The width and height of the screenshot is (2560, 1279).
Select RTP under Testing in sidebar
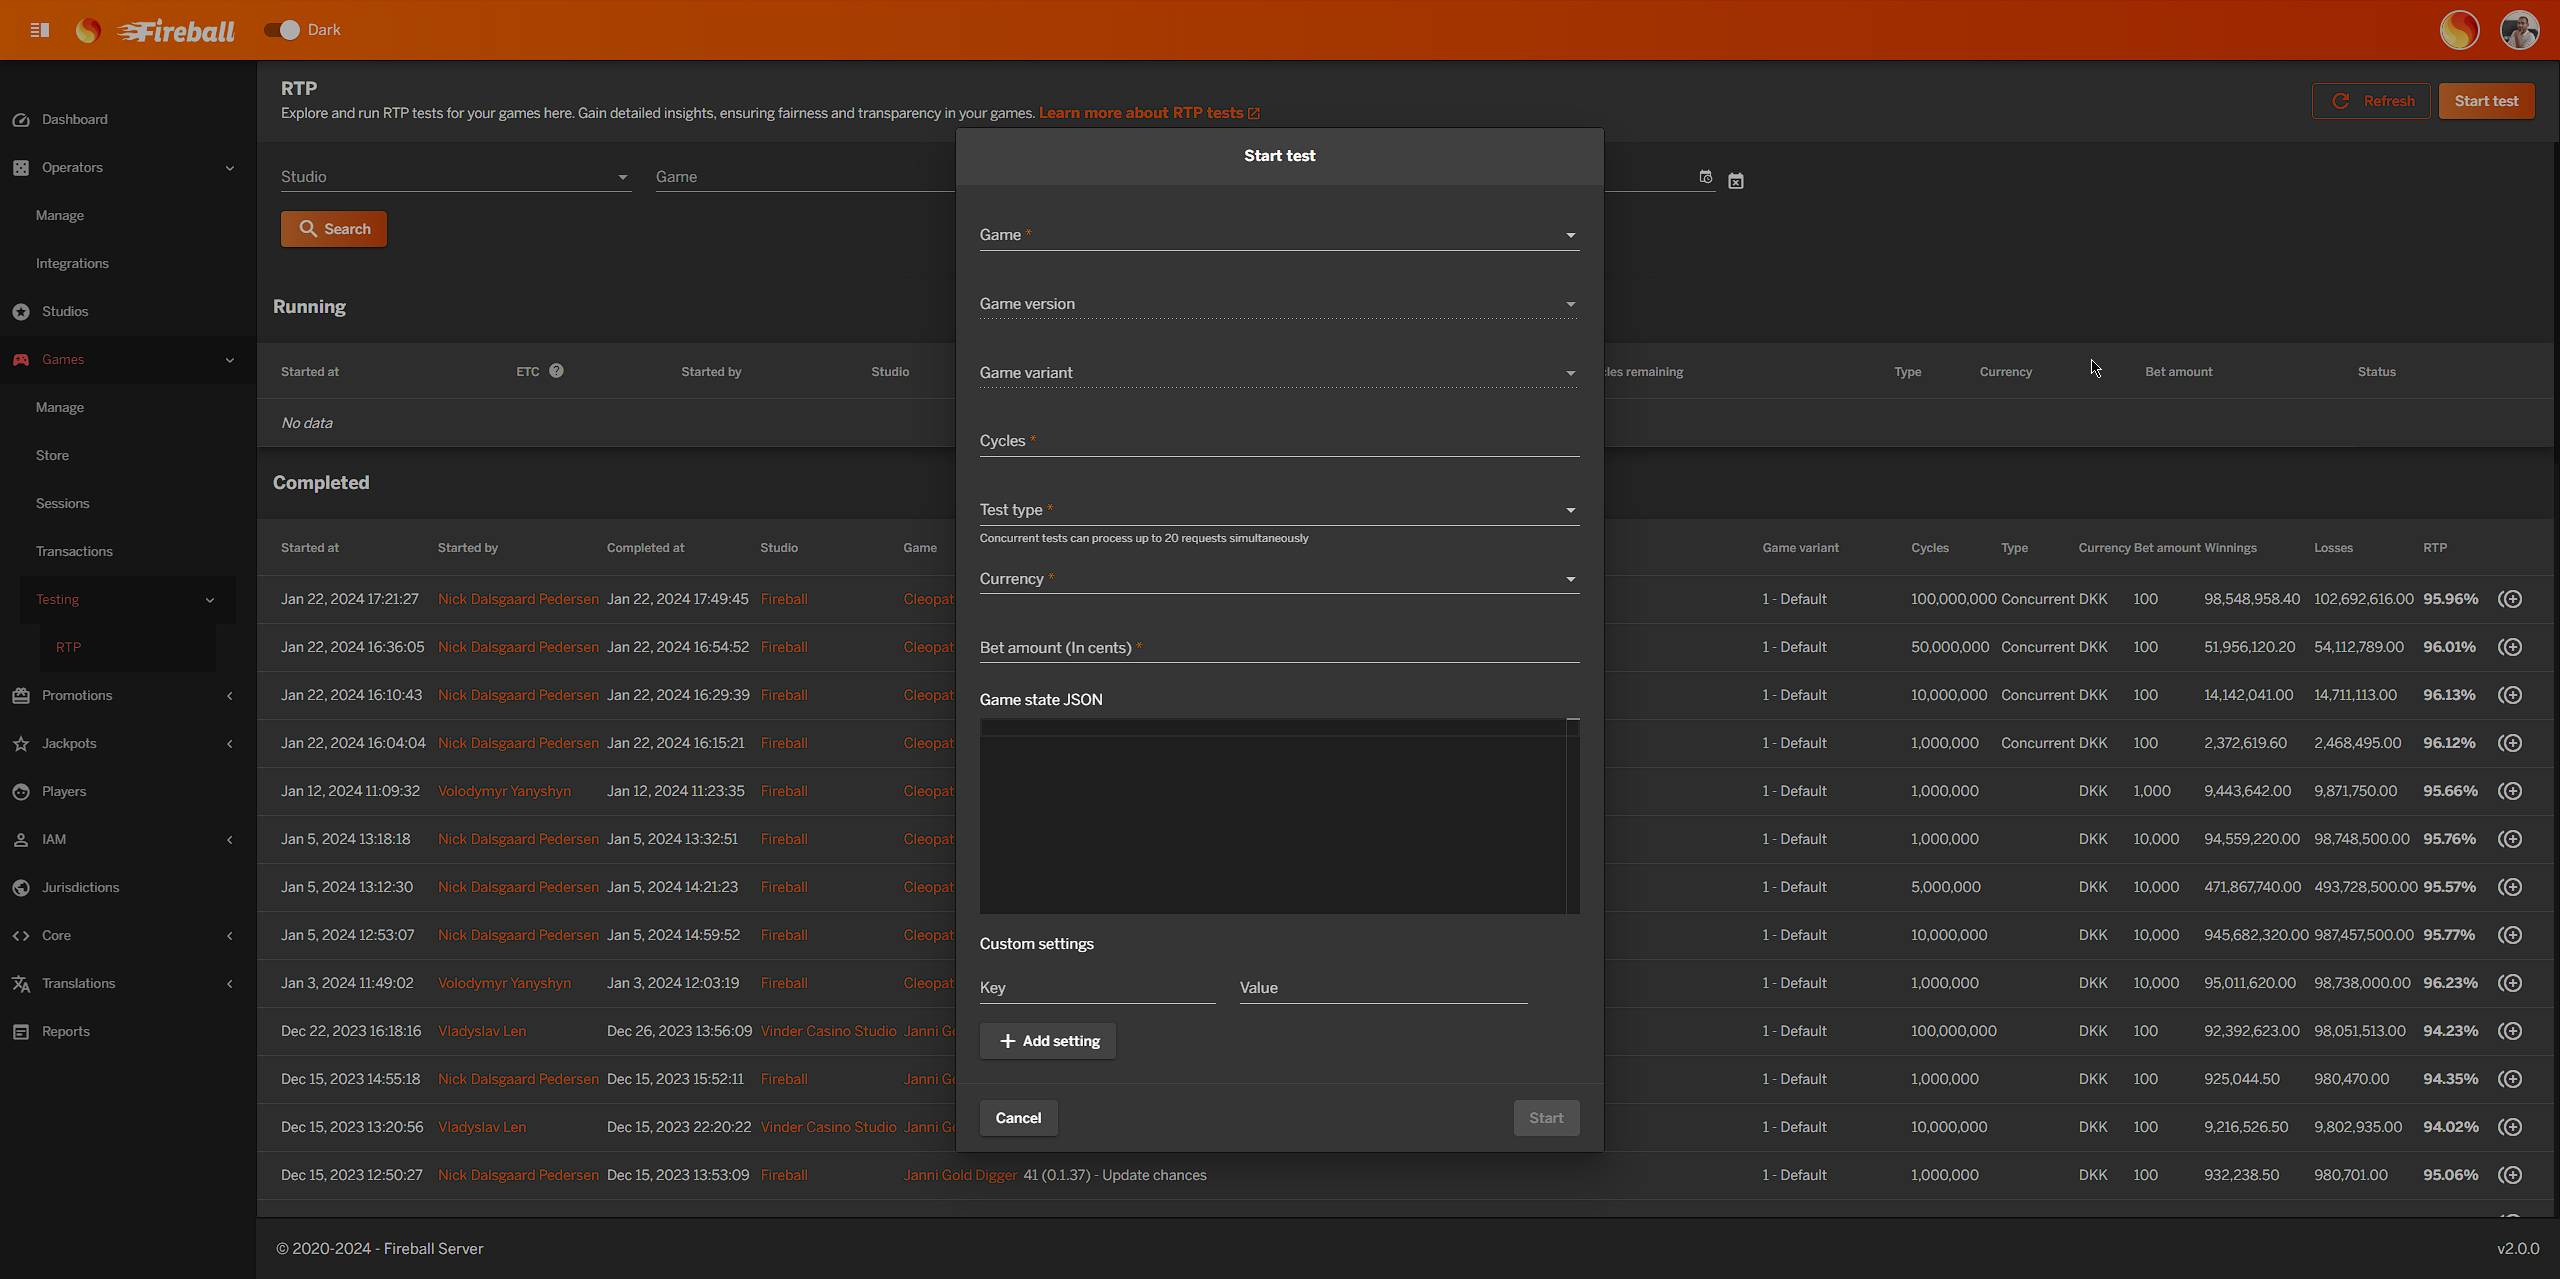pos(69,647)
